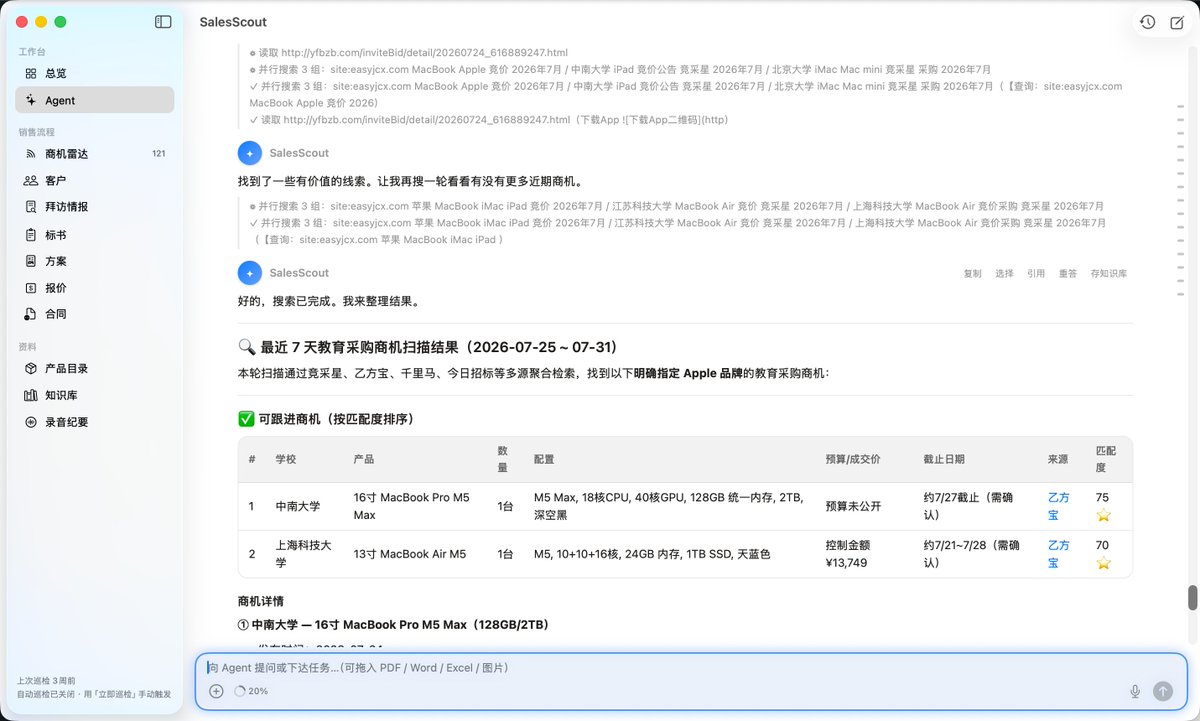Send message with arrow button
Image resolution: width=1200 pixels, height=721 pixels.
pos(1162,691)
